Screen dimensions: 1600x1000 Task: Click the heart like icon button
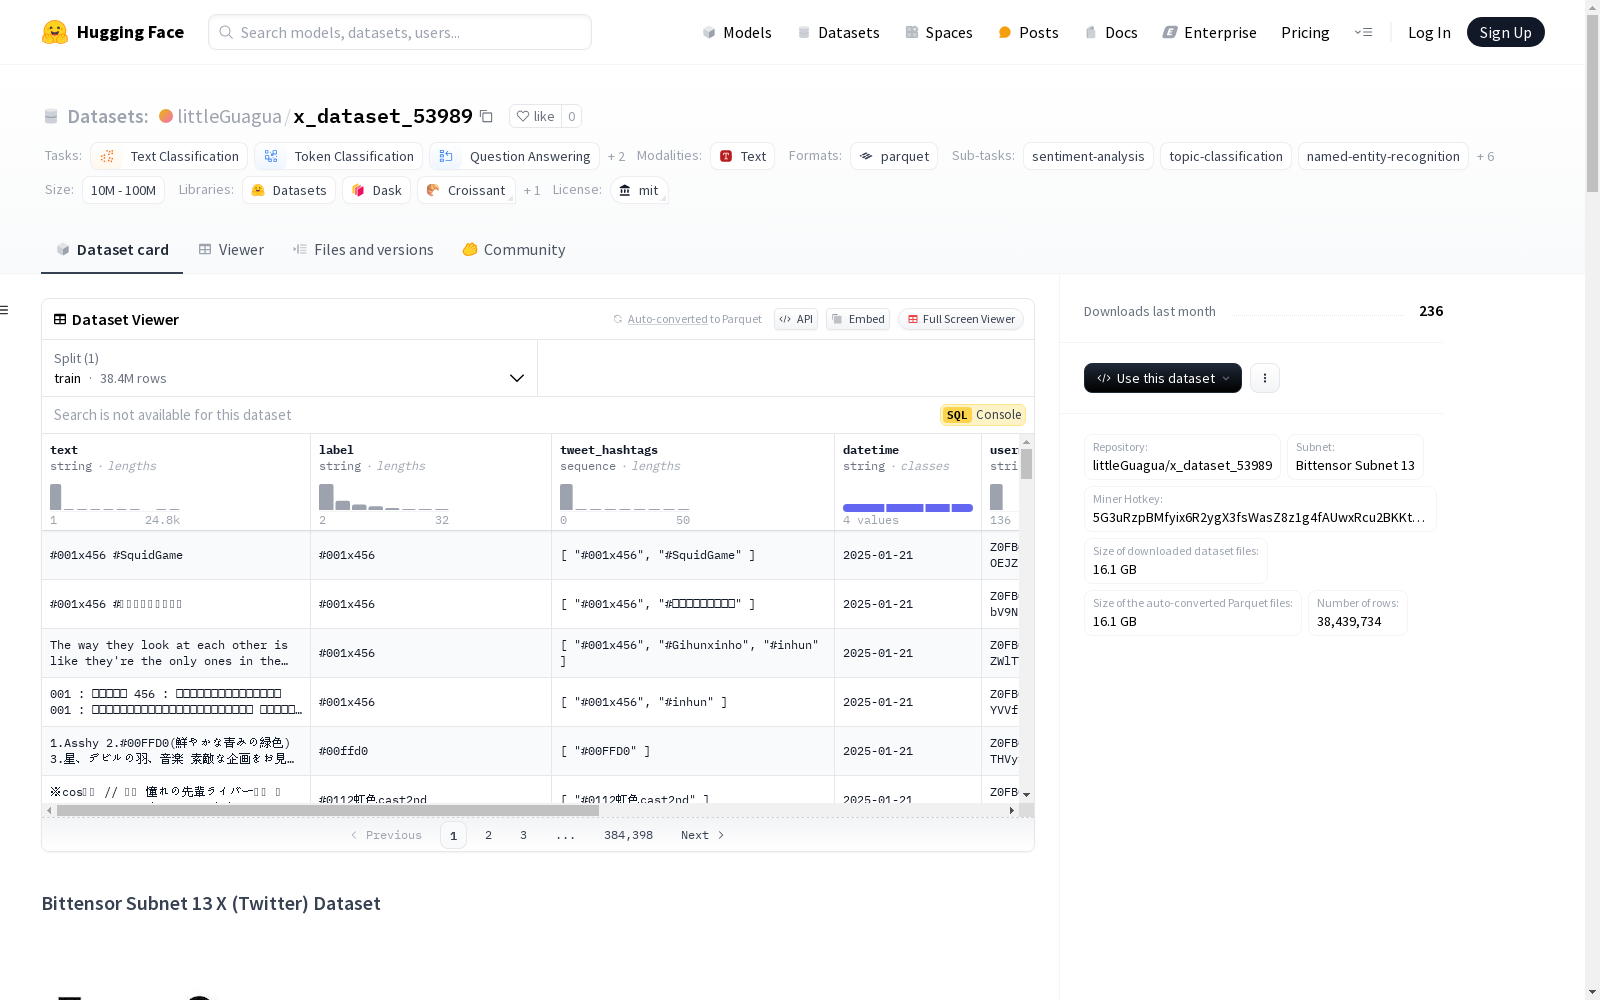(x=535, y=116)
